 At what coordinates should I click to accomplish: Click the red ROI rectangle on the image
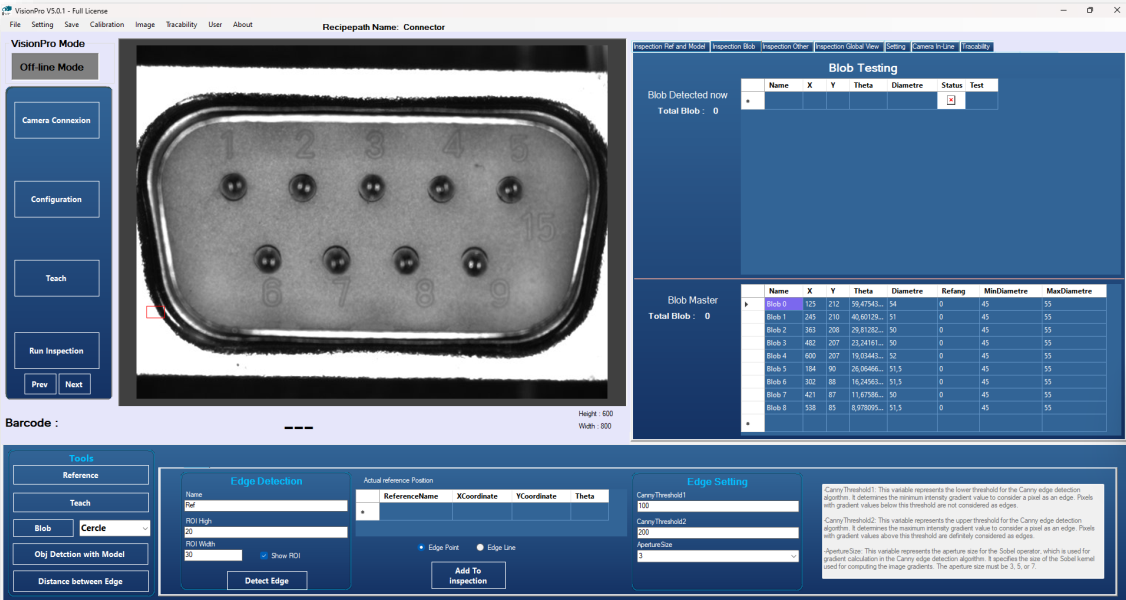click(x=155, y=312)
